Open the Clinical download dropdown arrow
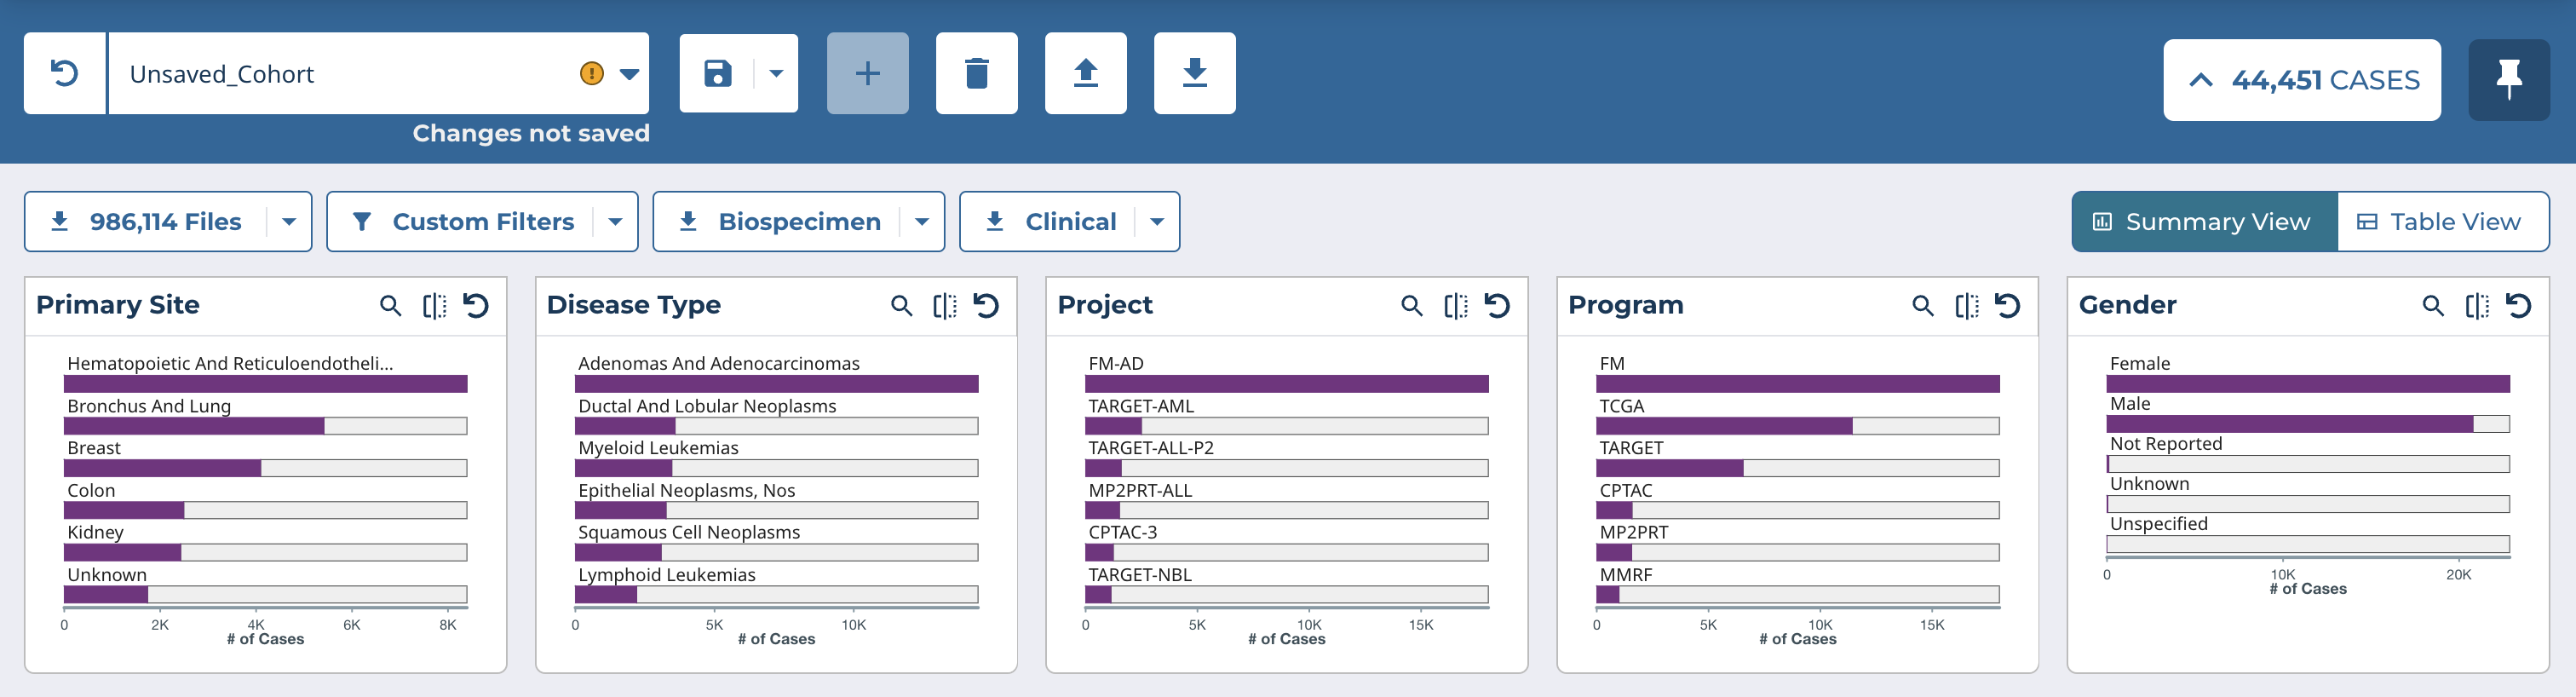 point(1157,222)
